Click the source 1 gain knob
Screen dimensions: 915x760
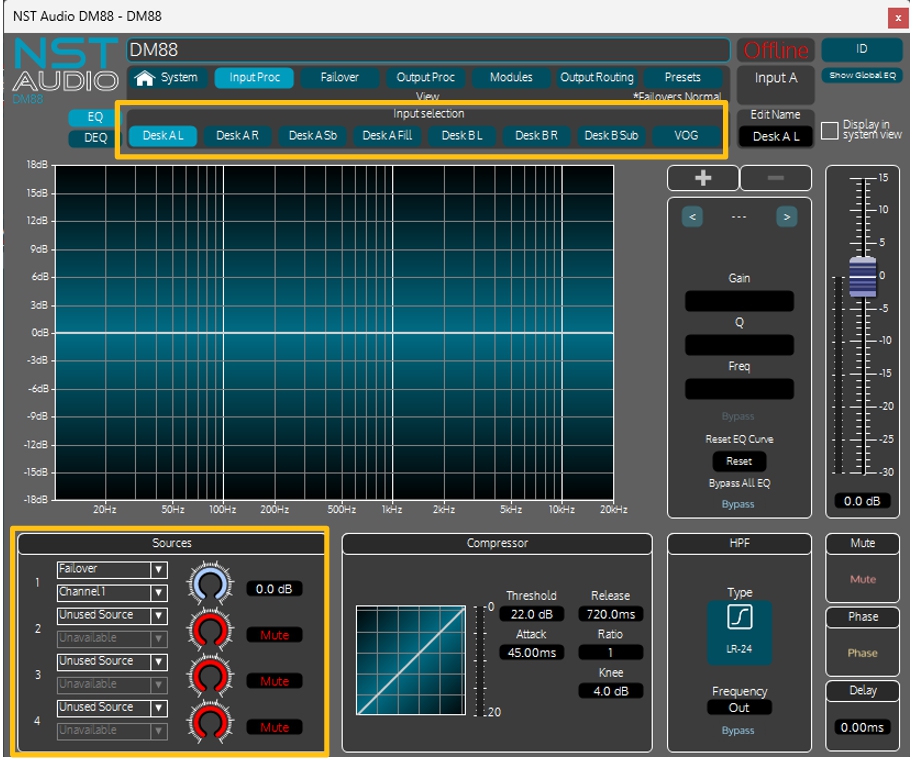(210, 589)
